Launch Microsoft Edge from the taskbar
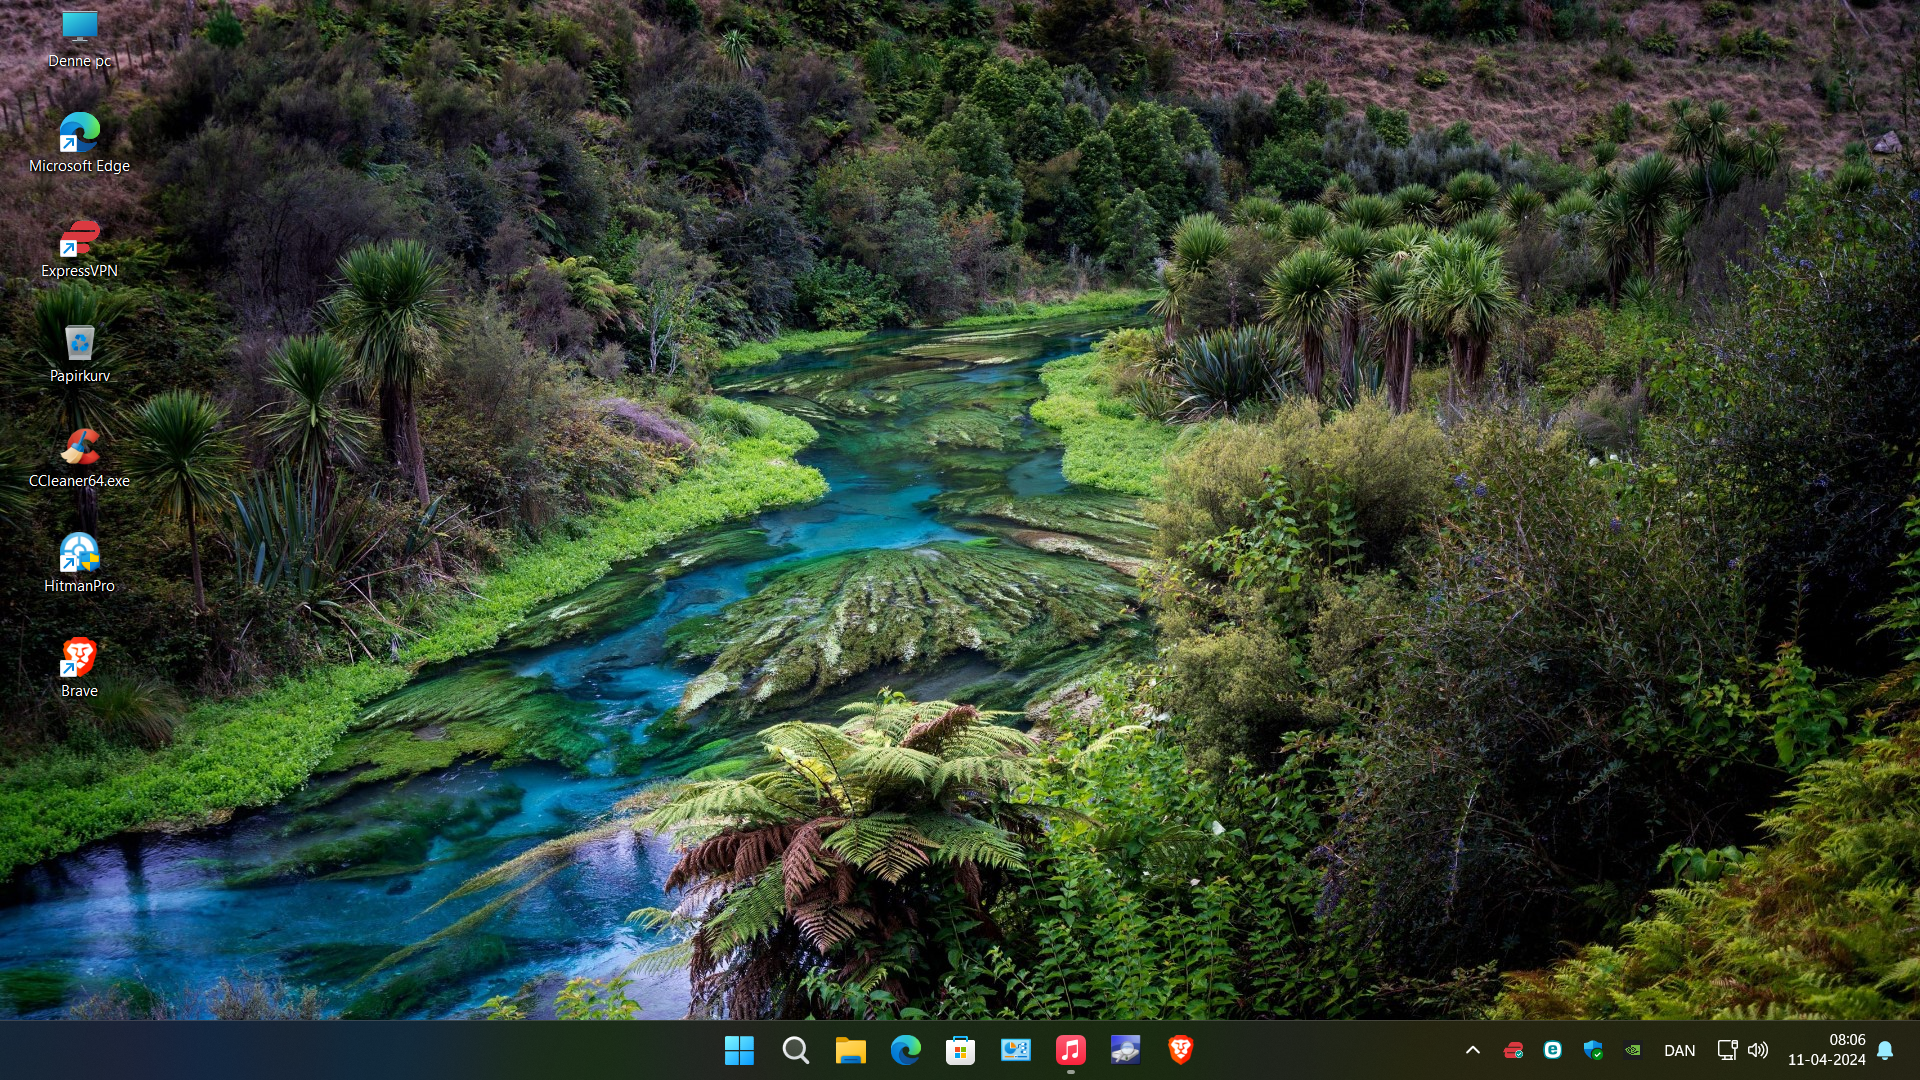This screenshot has height=1080, width=1920. click(x=905, y=1050)
